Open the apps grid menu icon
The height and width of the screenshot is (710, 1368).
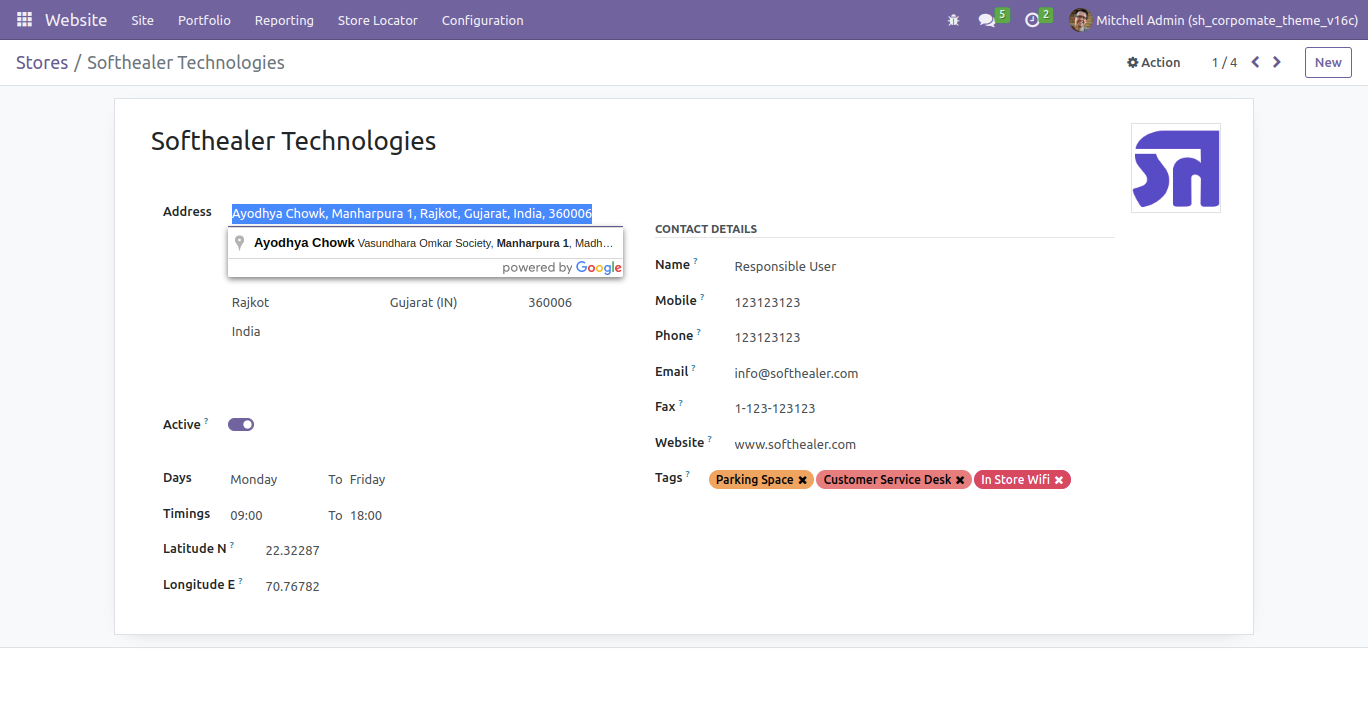coord(24,20)
